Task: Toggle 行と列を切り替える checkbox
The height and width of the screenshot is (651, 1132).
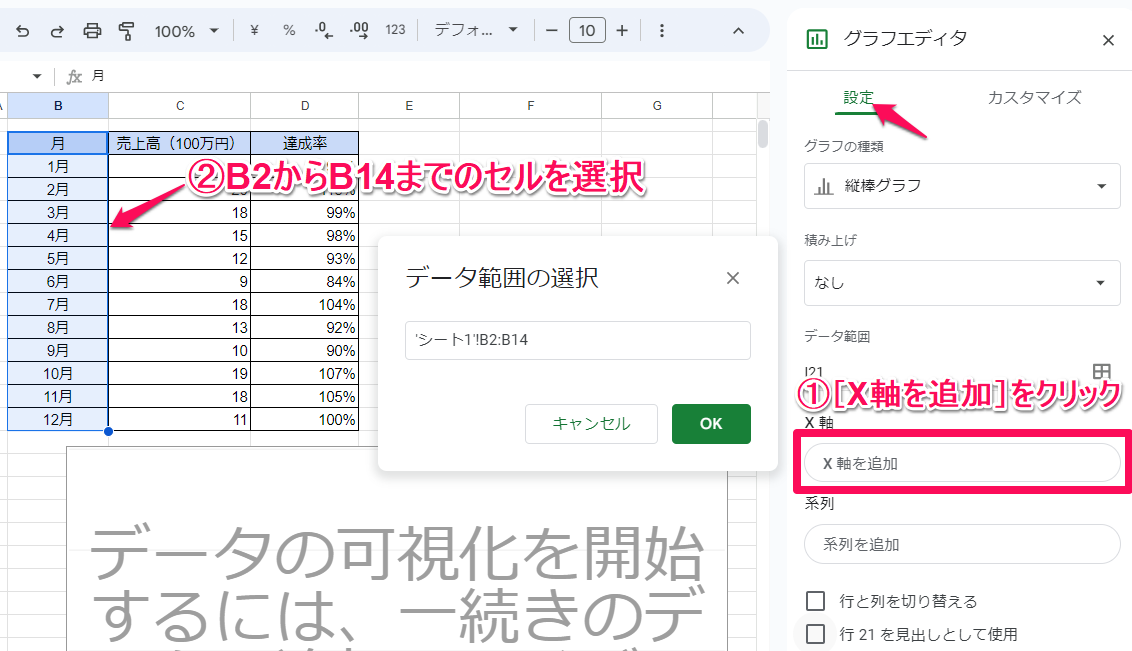Action: pos(815,600)
